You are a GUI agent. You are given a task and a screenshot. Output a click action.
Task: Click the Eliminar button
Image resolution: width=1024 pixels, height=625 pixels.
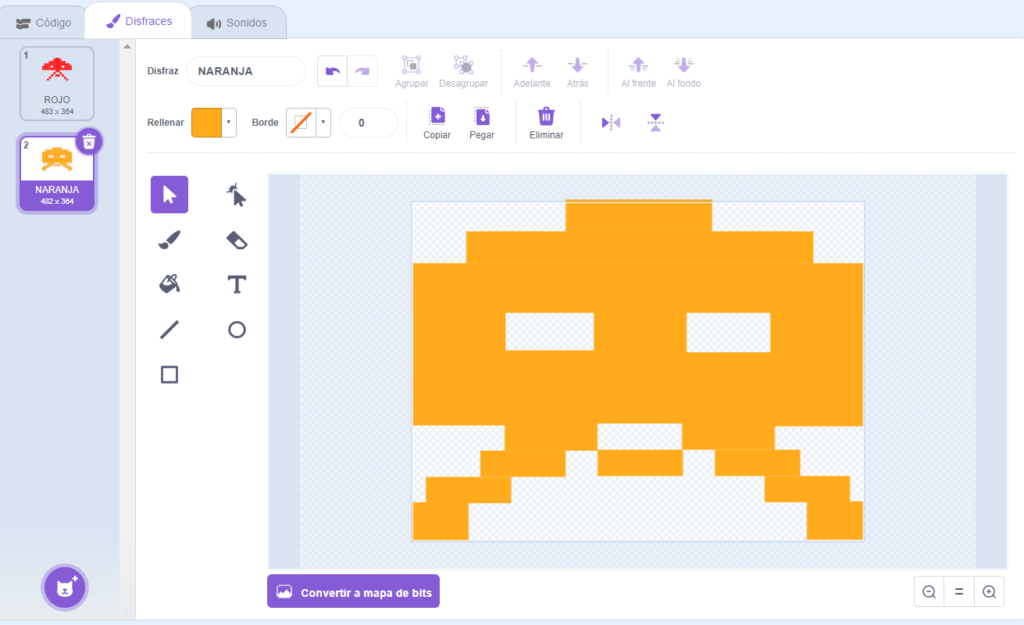coord(546,123)
